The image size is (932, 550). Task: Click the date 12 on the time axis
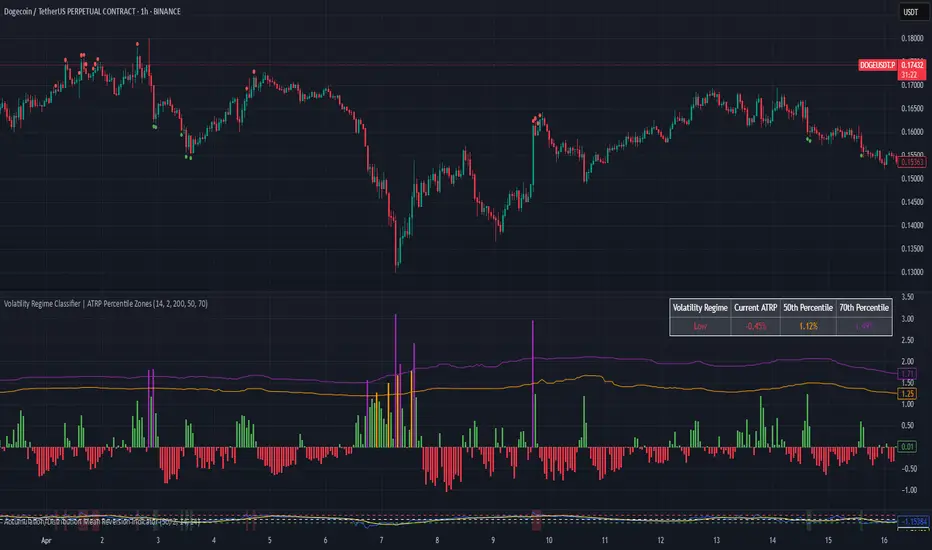pyautogui.click(x=660, y=540)
